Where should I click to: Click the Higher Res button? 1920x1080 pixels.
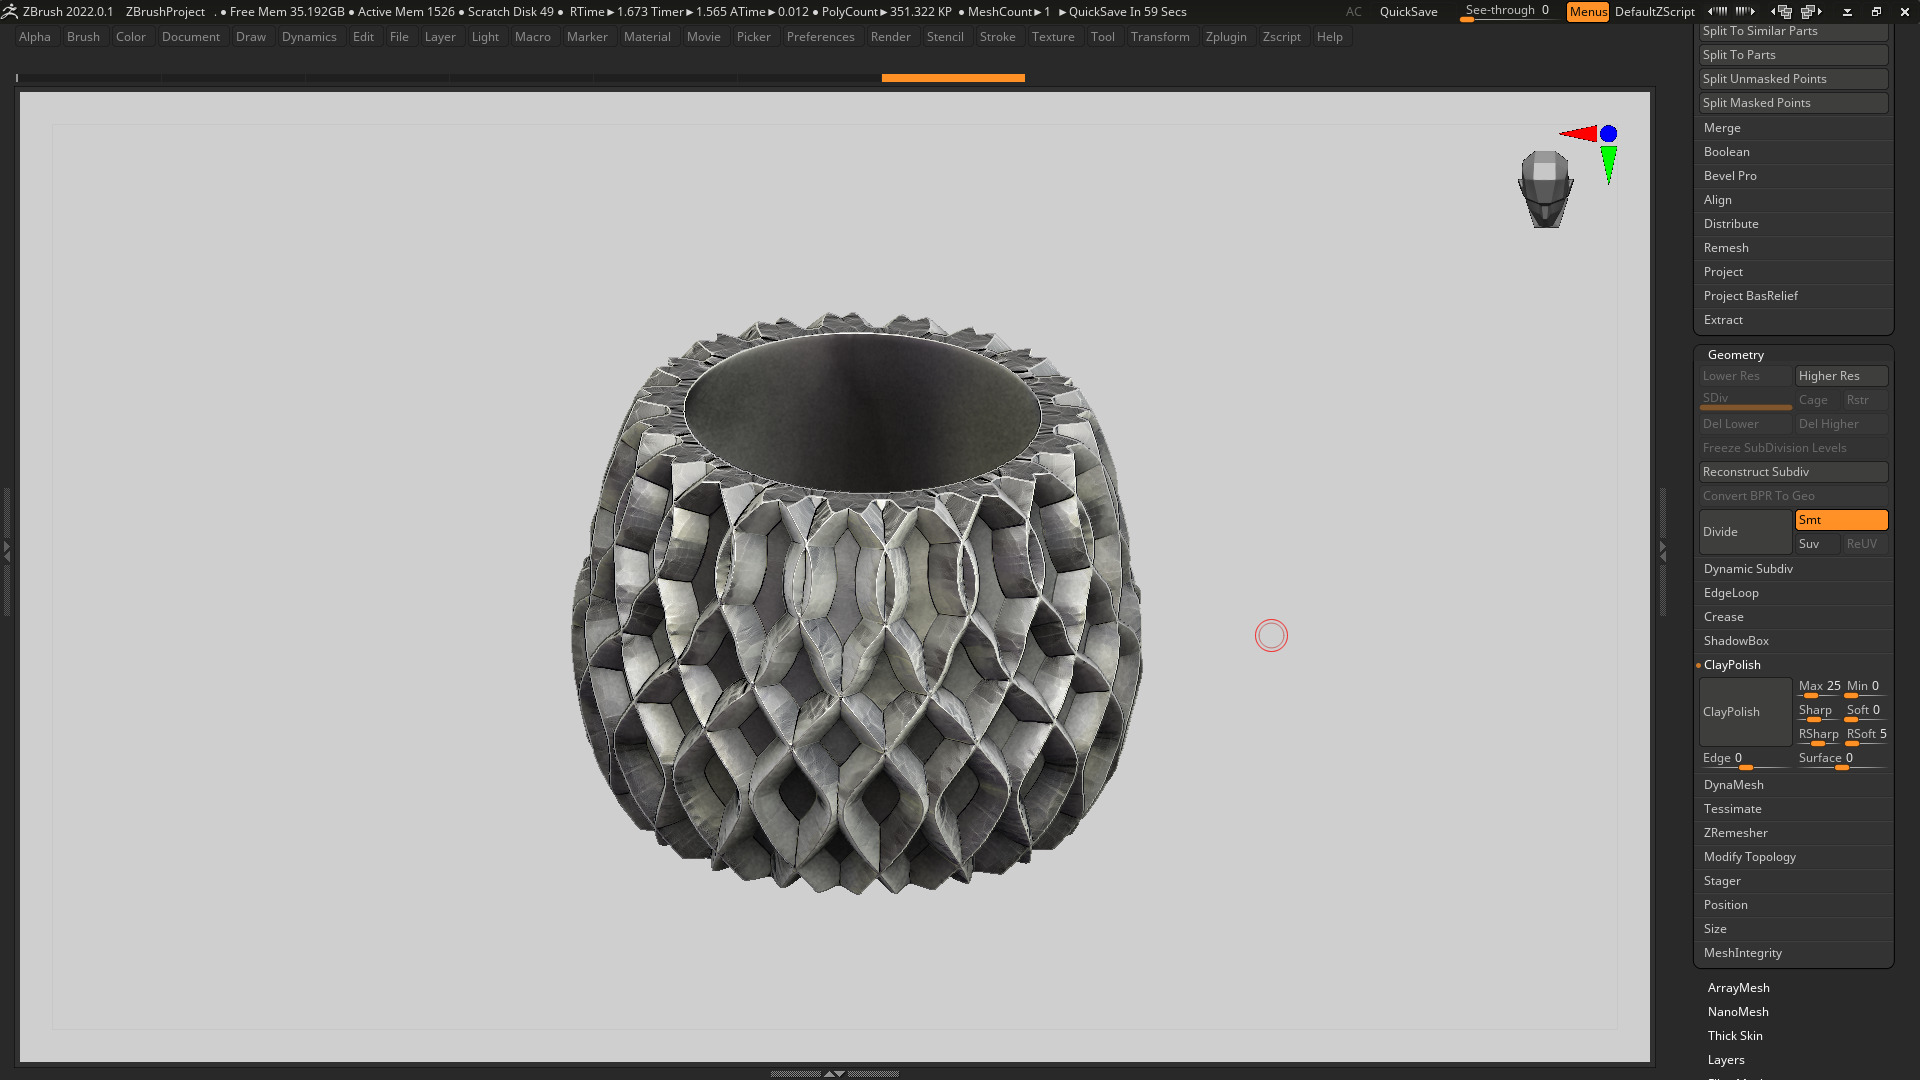click(x=1841, y=376)
